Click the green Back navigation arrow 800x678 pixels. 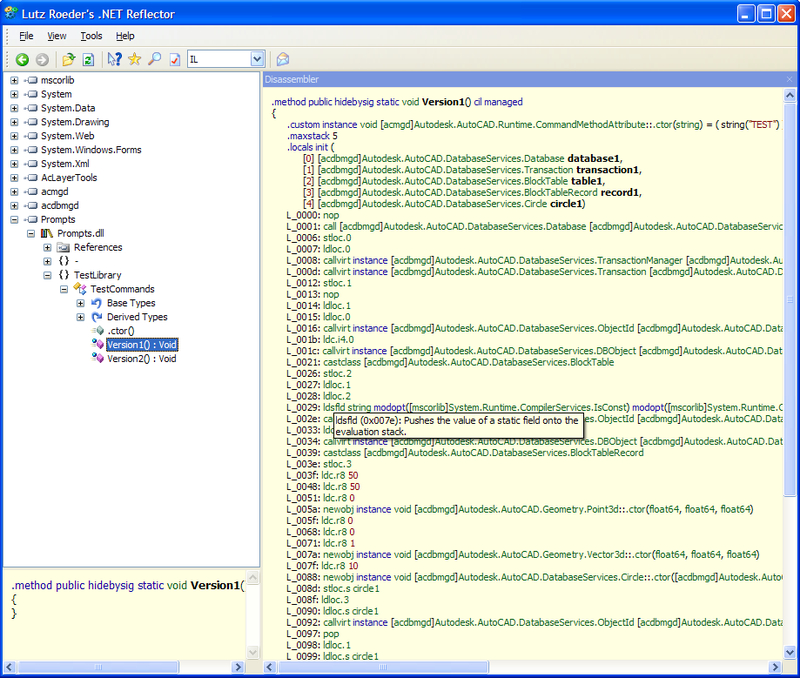[x=21, y=60]
